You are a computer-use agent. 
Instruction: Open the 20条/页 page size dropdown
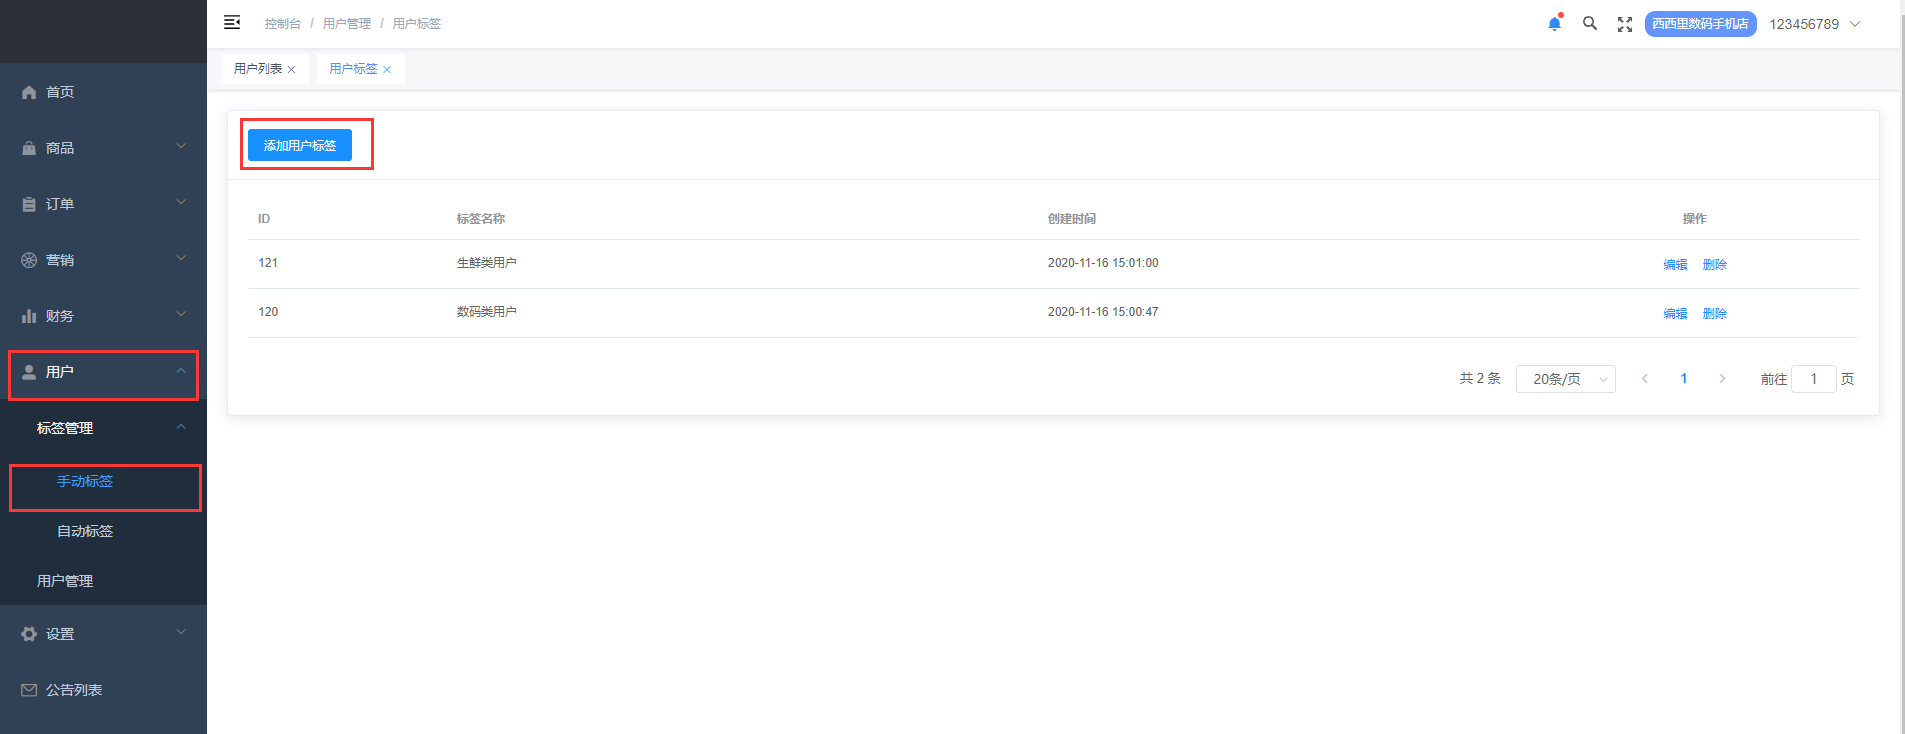pyautogui.click(x=1565, y=379)
